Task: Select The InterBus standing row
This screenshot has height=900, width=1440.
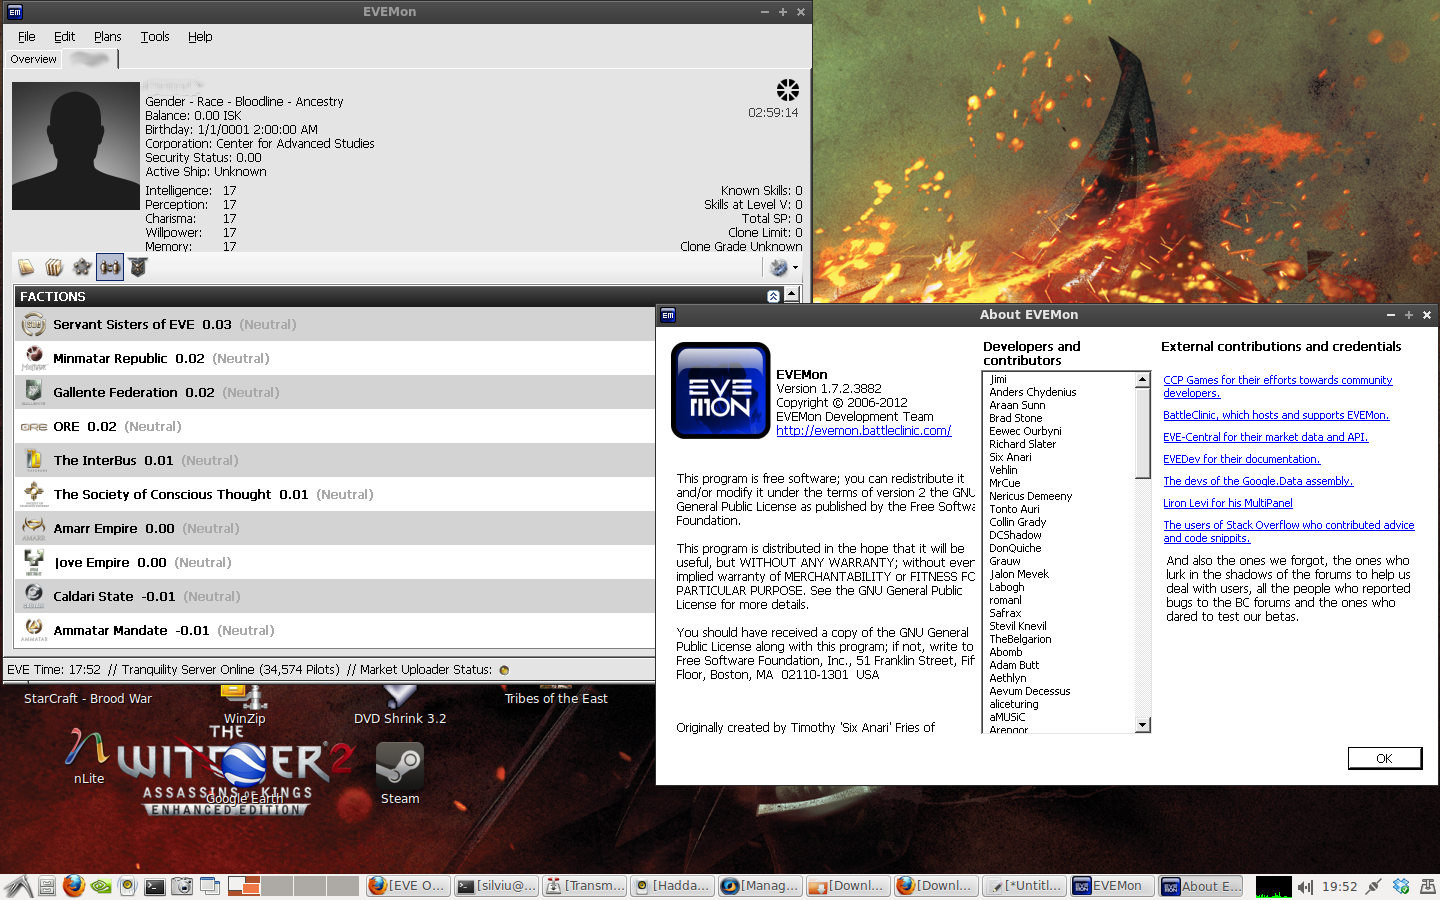Action: coord(335,460)
